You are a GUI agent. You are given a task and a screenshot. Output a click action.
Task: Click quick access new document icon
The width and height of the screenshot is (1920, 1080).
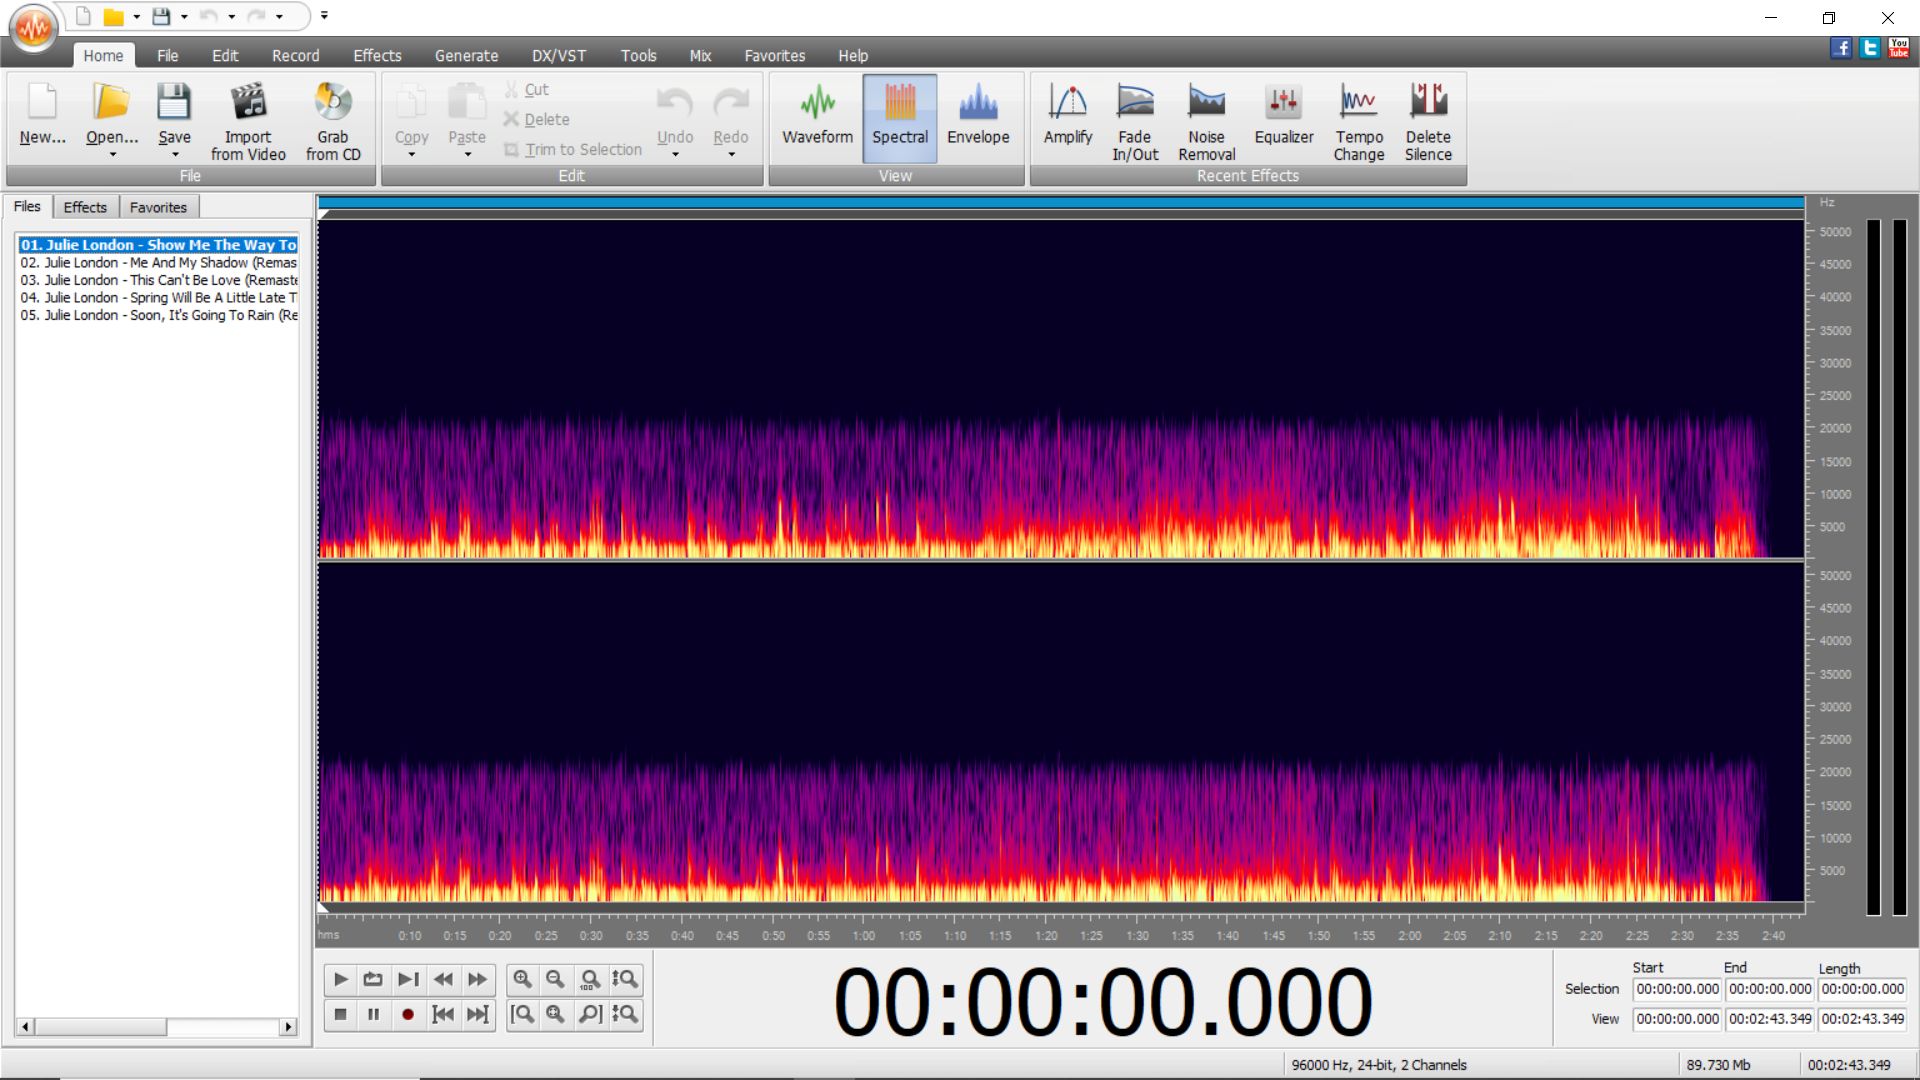[x=83, y=16]
